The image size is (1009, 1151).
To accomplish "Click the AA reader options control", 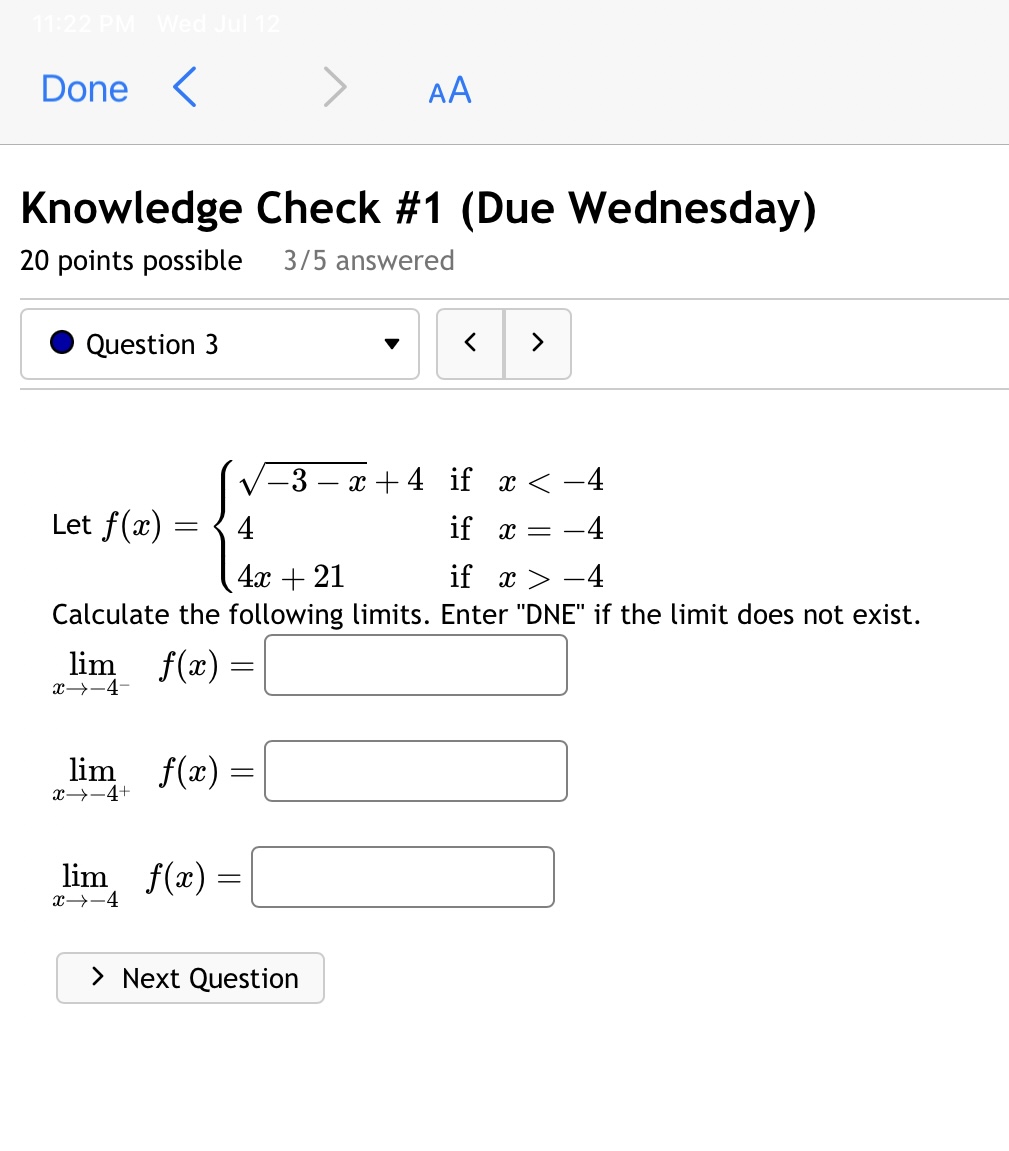I will [x=449, y=89].
